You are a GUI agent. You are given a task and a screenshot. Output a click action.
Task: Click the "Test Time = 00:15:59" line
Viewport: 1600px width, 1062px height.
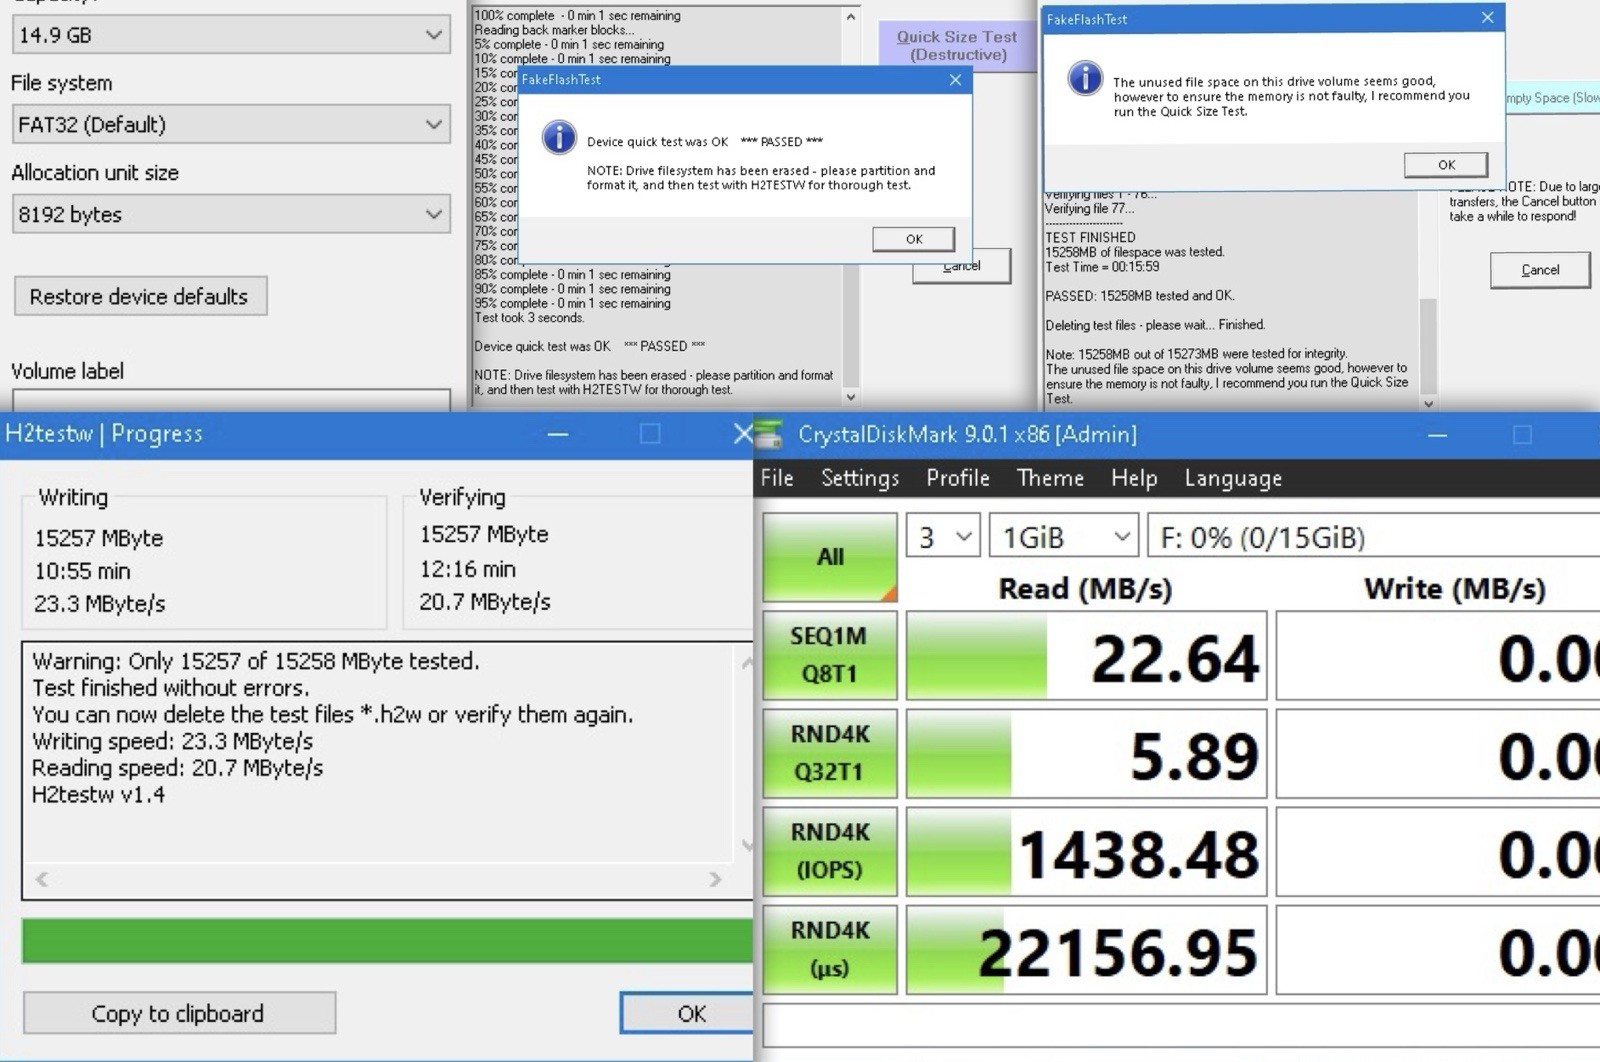1102,267
